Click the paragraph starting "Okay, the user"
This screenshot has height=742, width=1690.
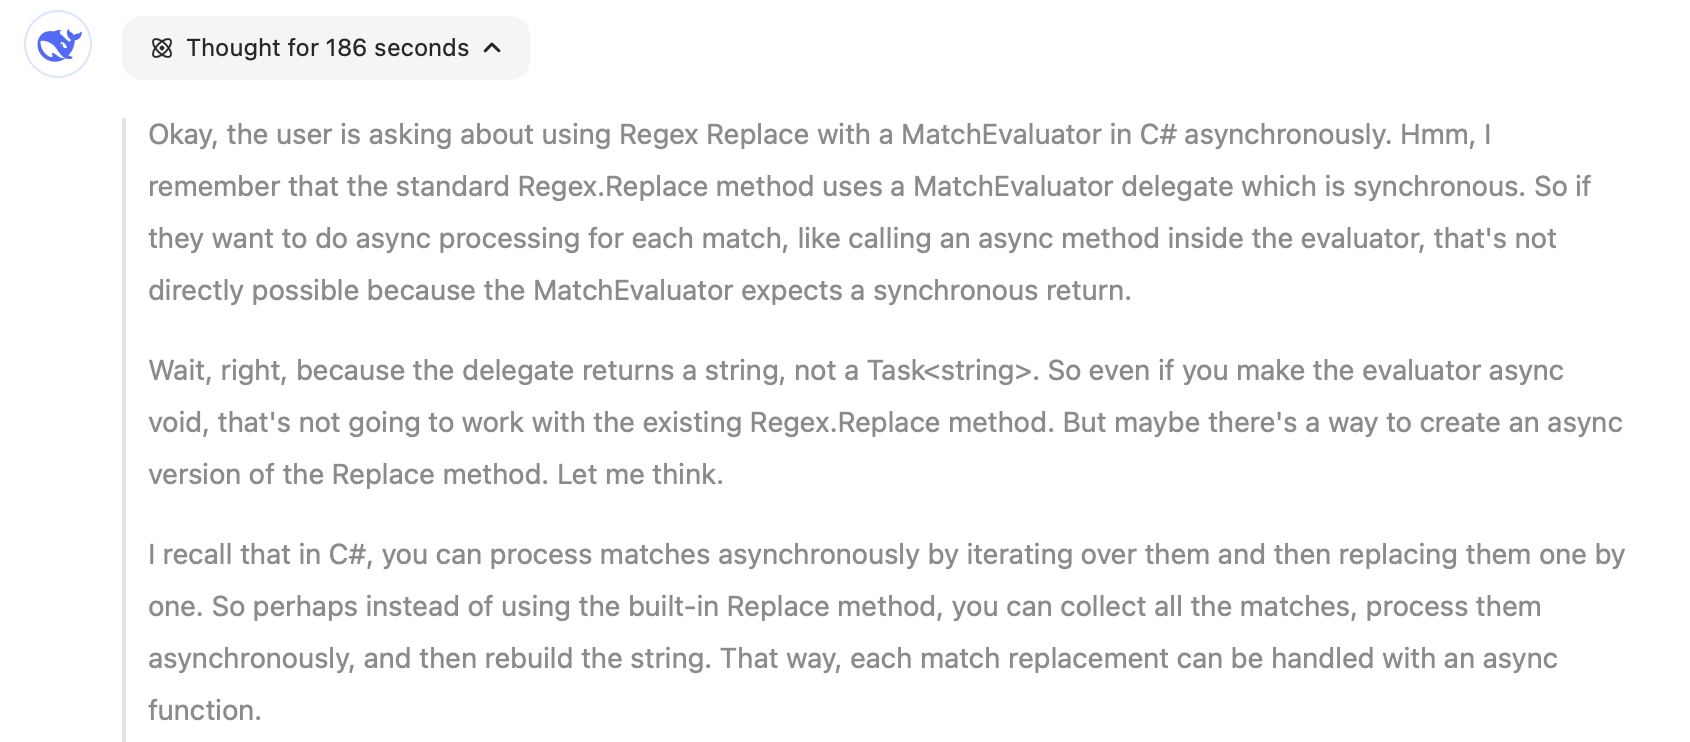point(869,212)
